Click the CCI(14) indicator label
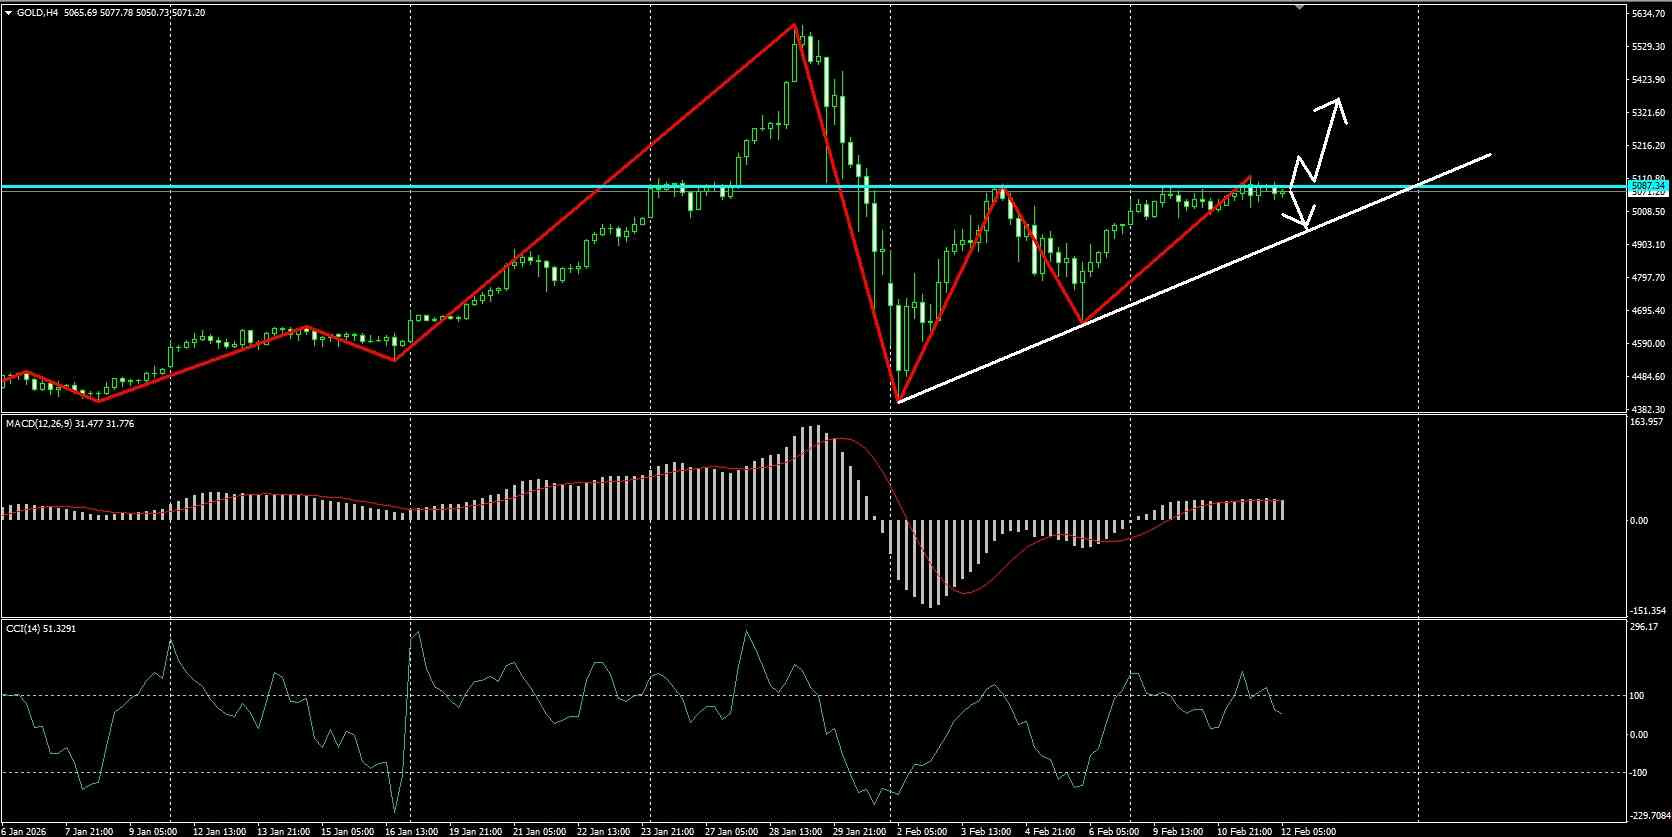 pyautogui.click(x=21, y=628)
